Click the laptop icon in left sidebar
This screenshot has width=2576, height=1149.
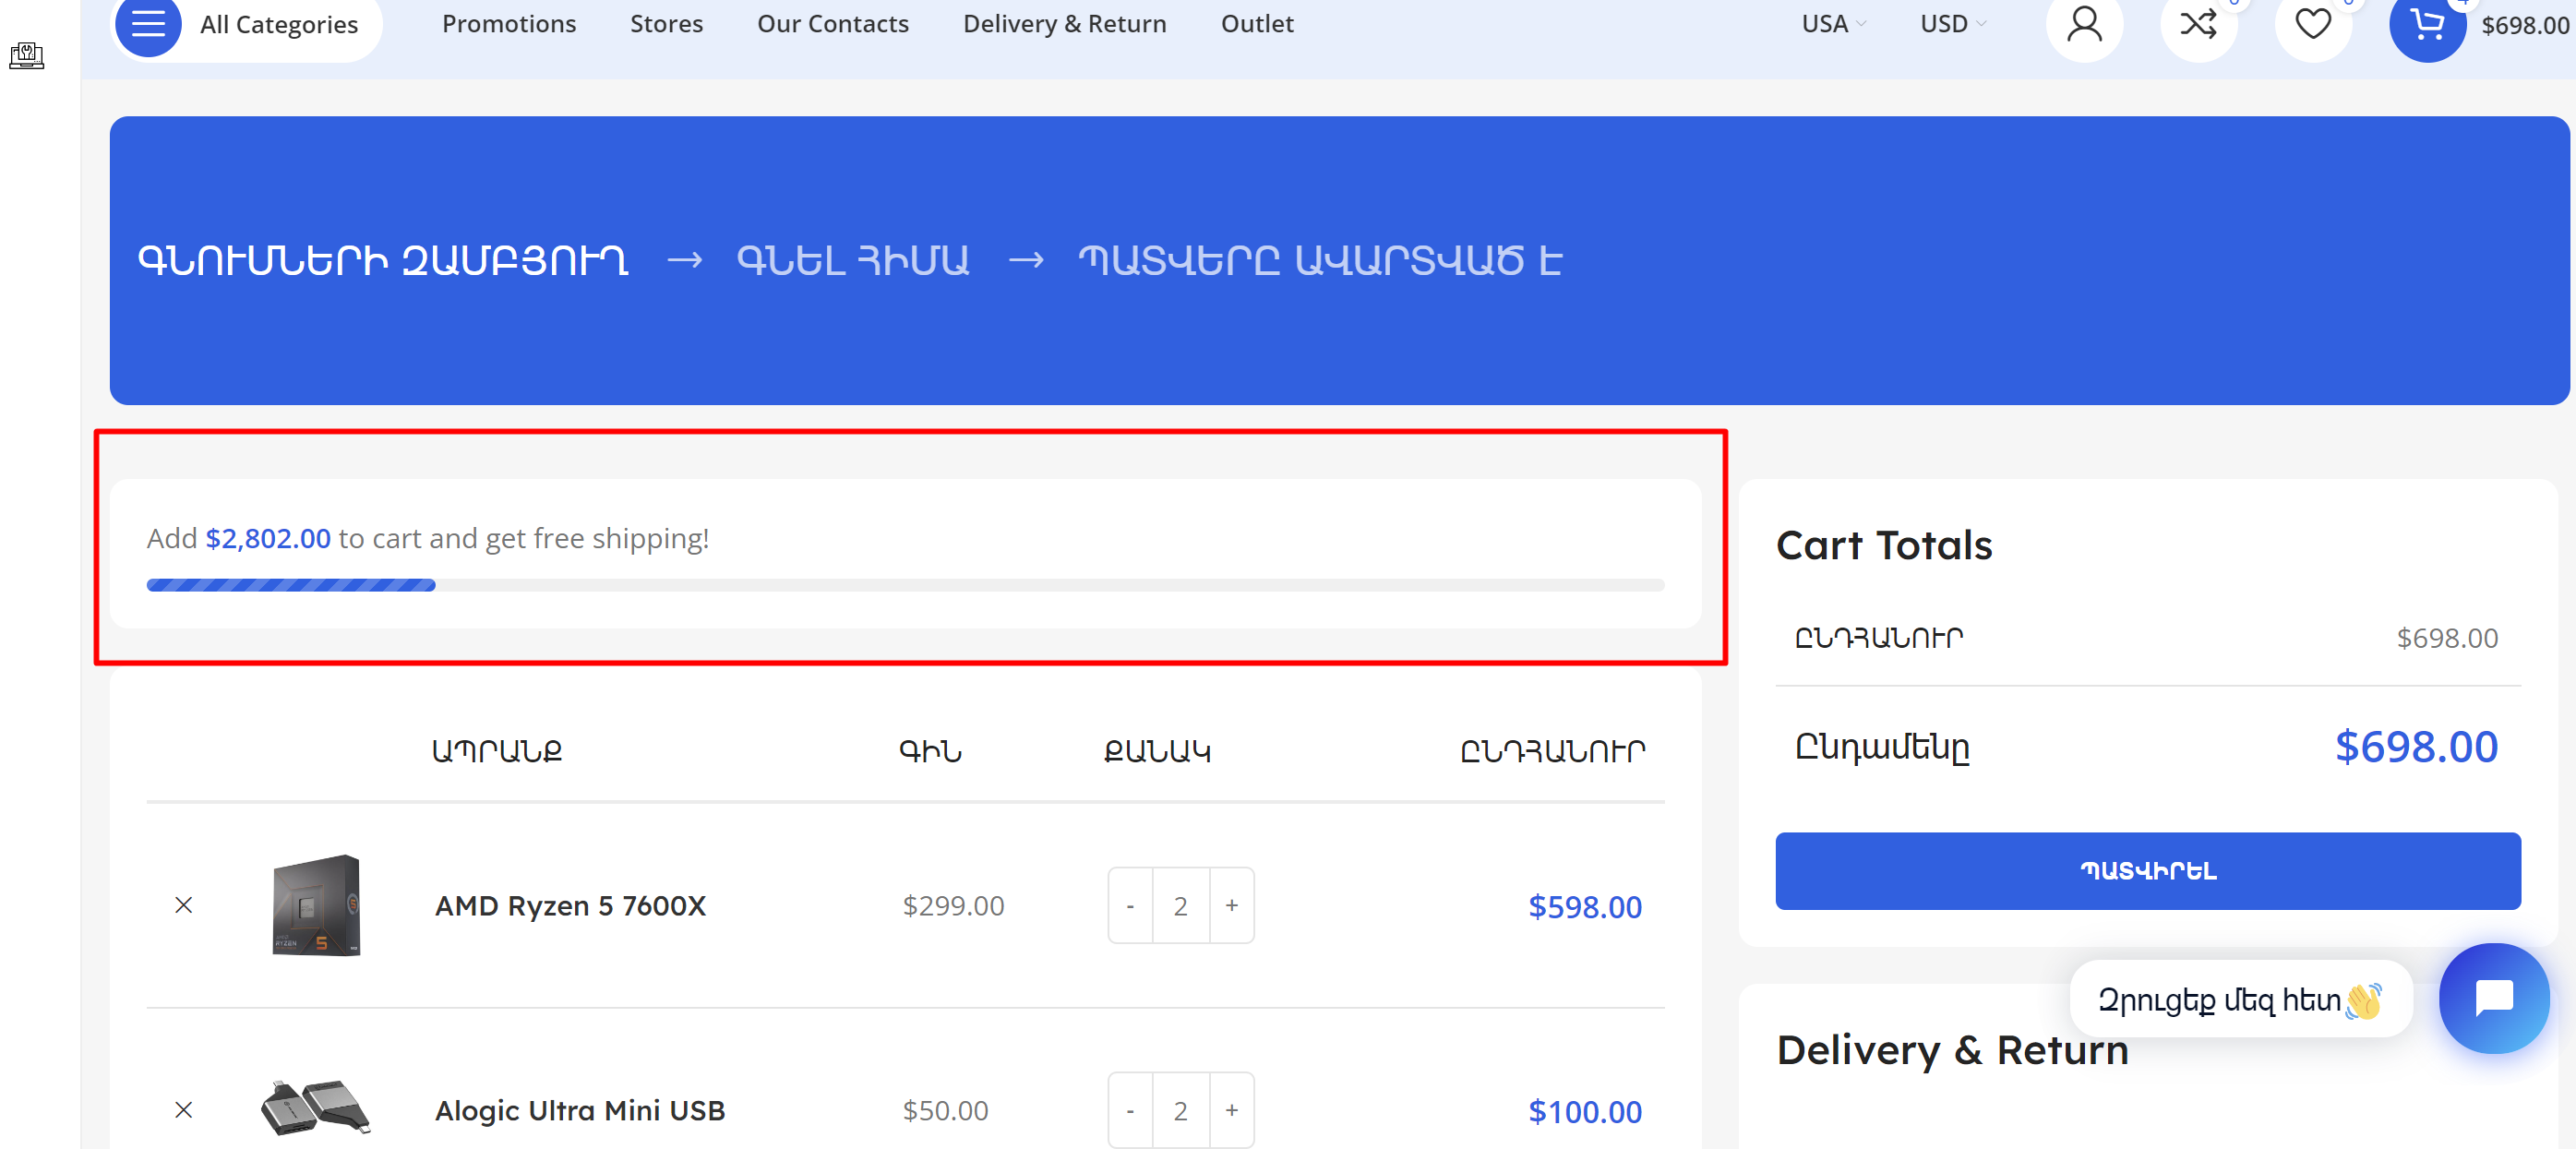[x=27, y=56]
